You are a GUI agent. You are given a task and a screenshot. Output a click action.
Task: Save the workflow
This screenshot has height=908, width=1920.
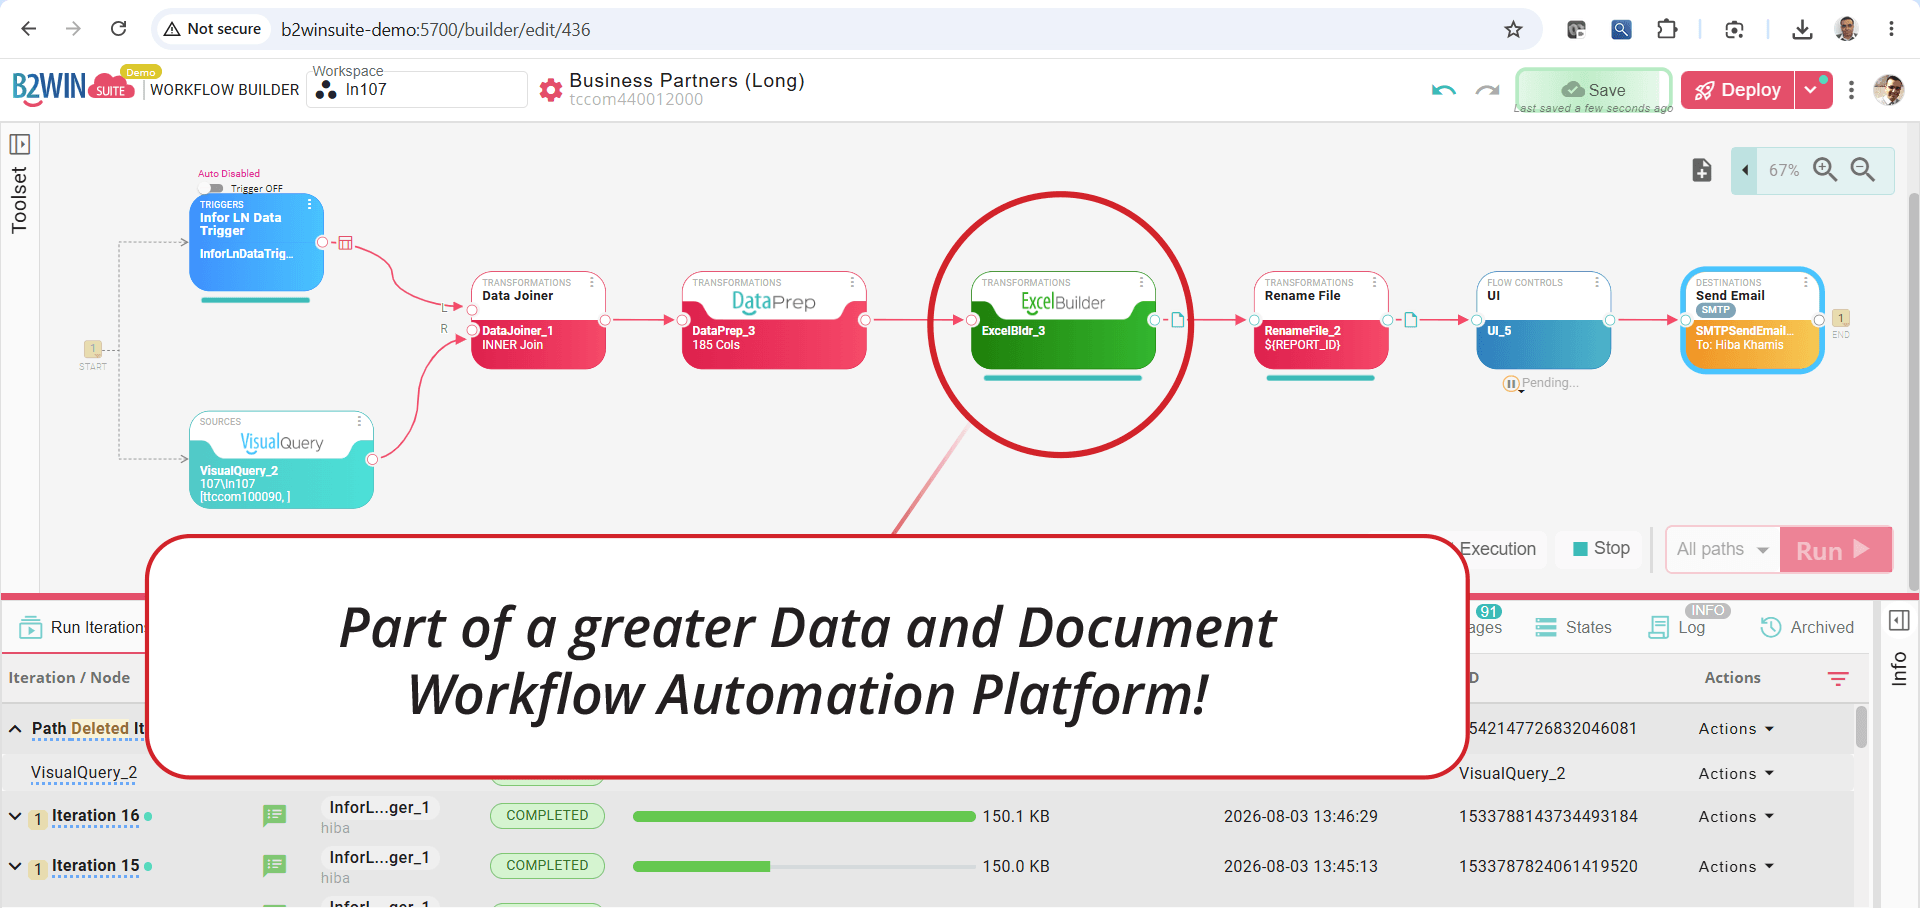1594,90
